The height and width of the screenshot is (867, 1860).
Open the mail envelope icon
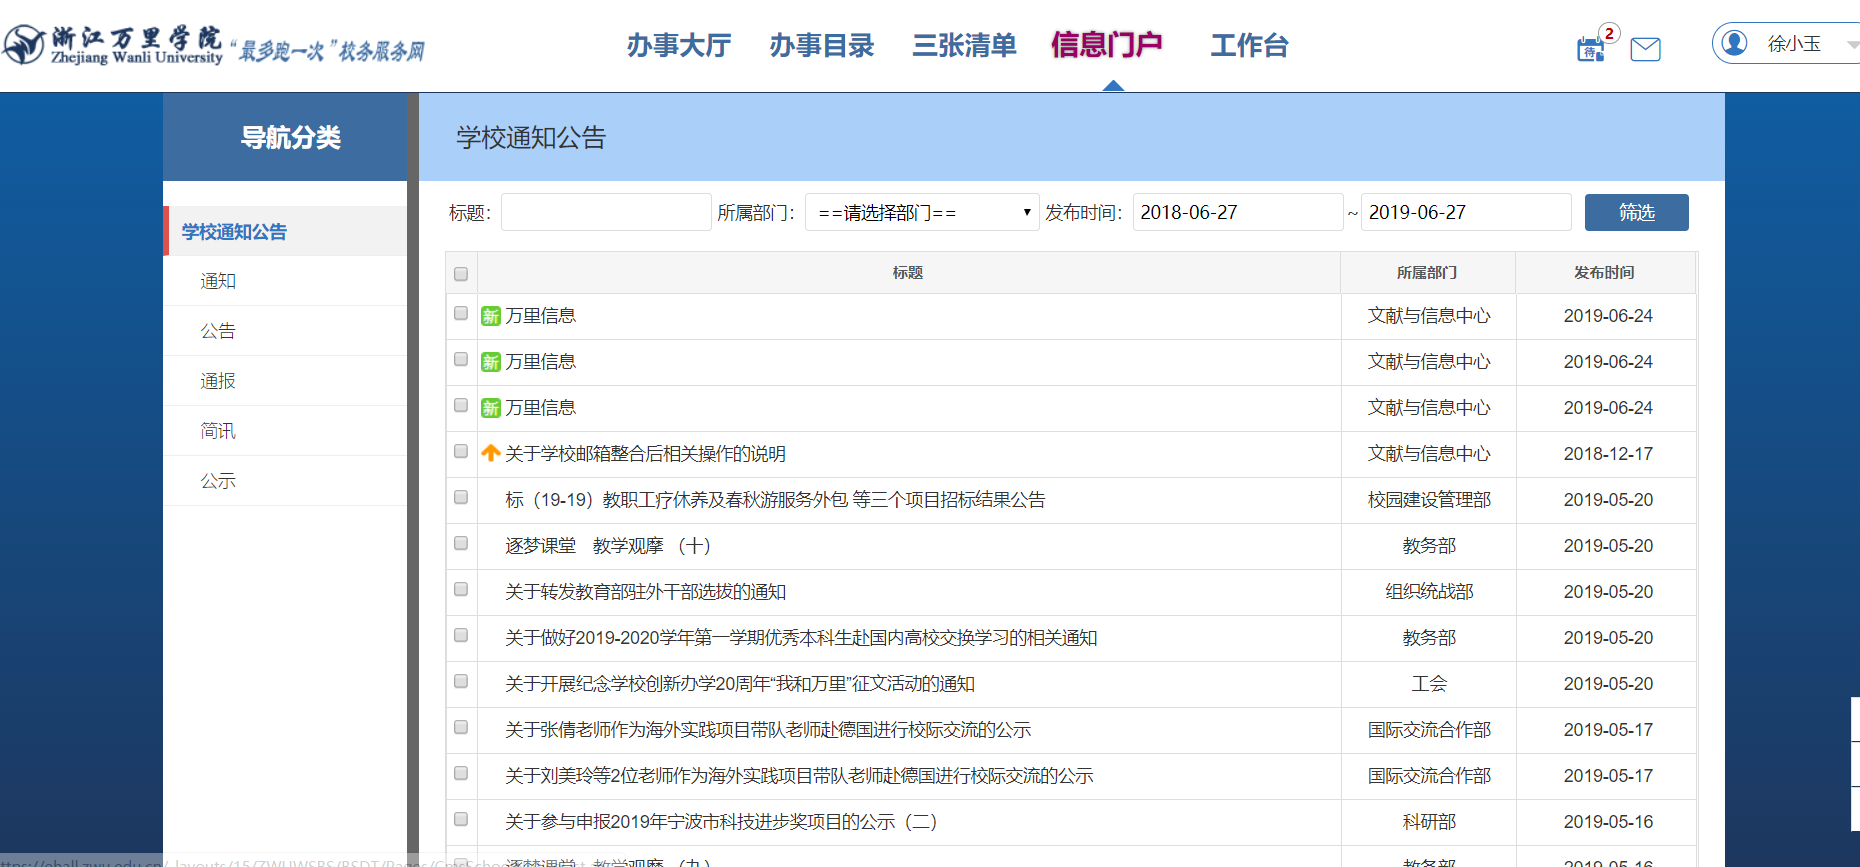pos(1645,49)
